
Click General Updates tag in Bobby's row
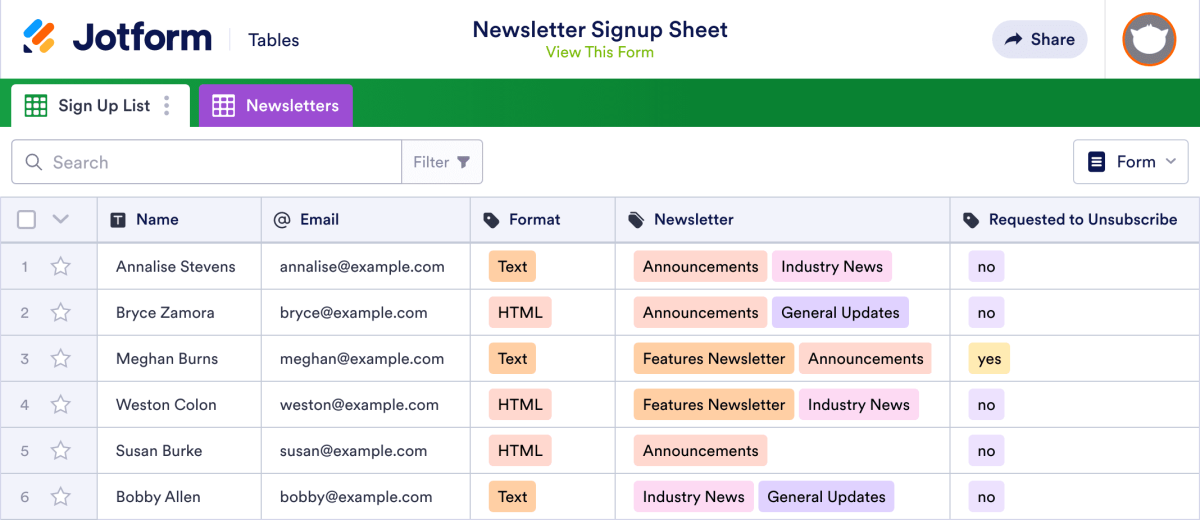coord(826,496)
